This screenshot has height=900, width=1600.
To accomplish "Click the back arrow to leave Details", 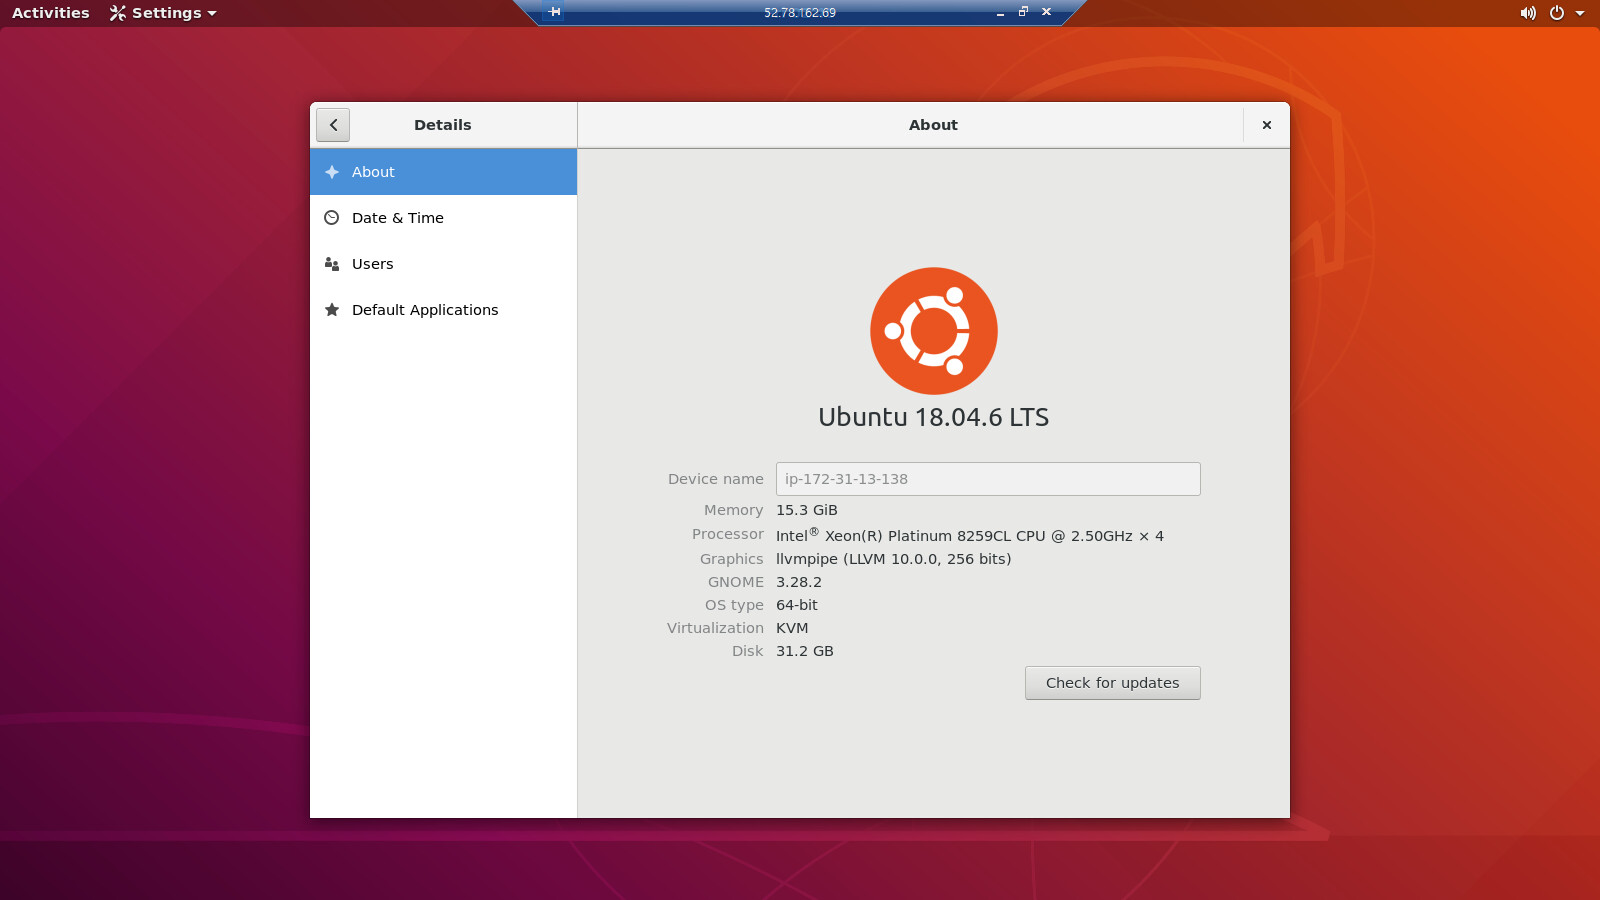I will (x=333, y=125).
